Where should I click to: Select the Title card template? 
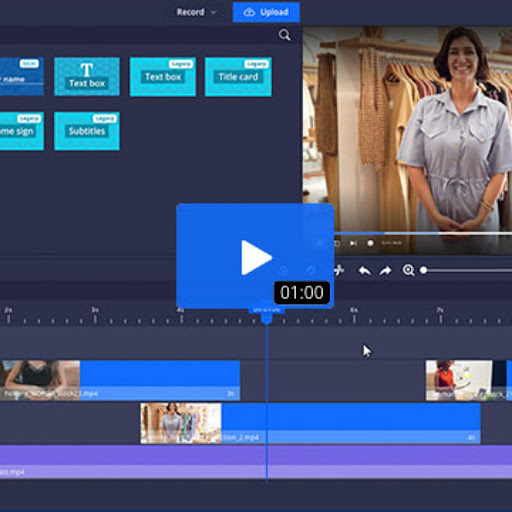tap(238, 76)
